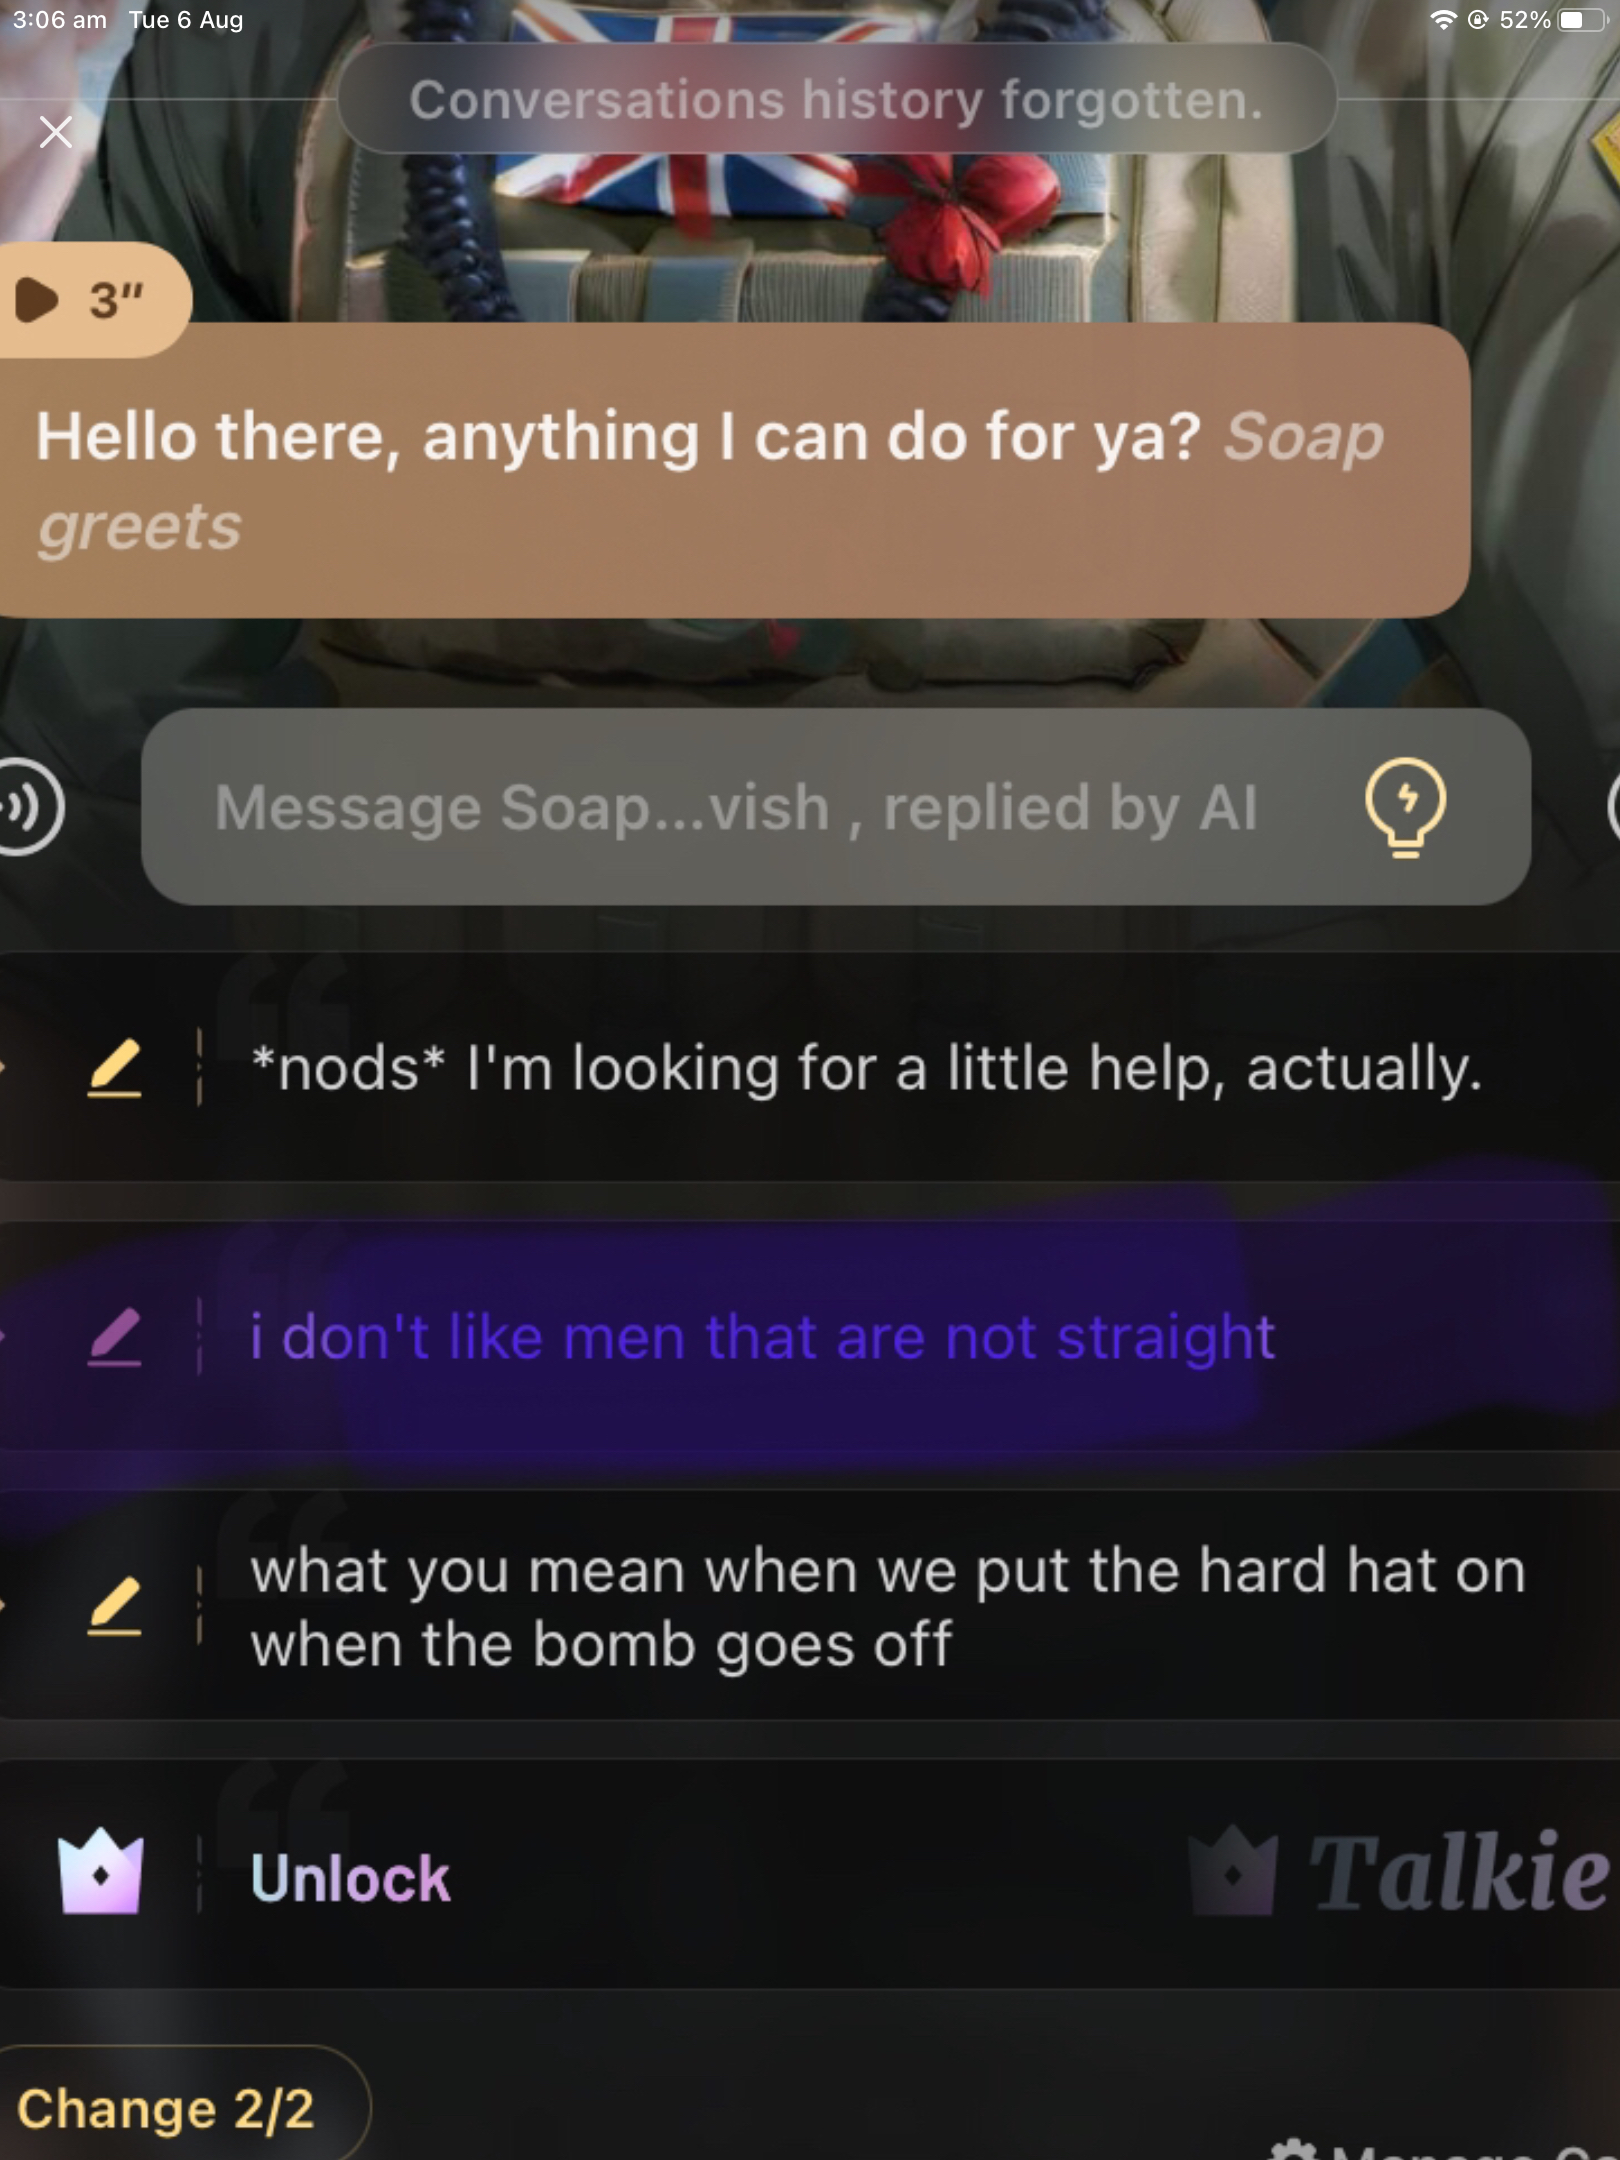Viewport: 1620px width, 2160px height.
Task: Open Soap's greeting message bubble
Action: (x=735, y=470)
